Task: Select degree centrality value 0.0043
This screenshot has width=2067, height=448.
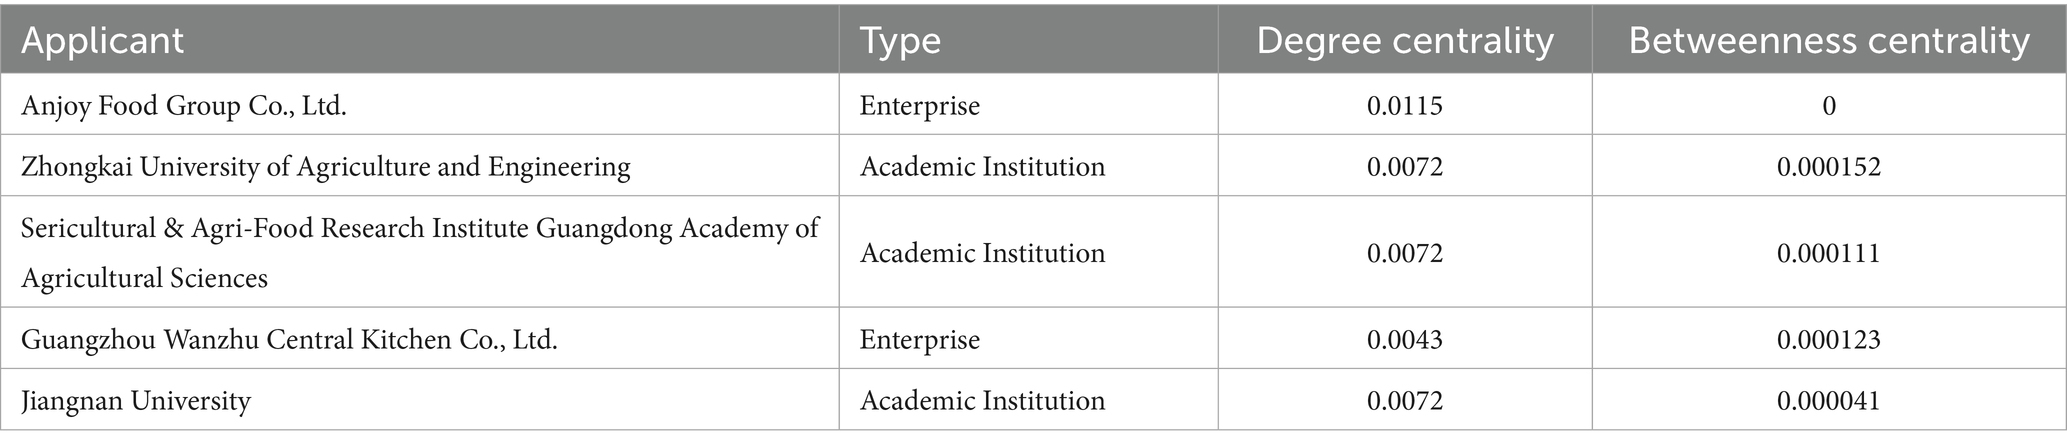Action: pyautogui.click(x=1404, y=340)
